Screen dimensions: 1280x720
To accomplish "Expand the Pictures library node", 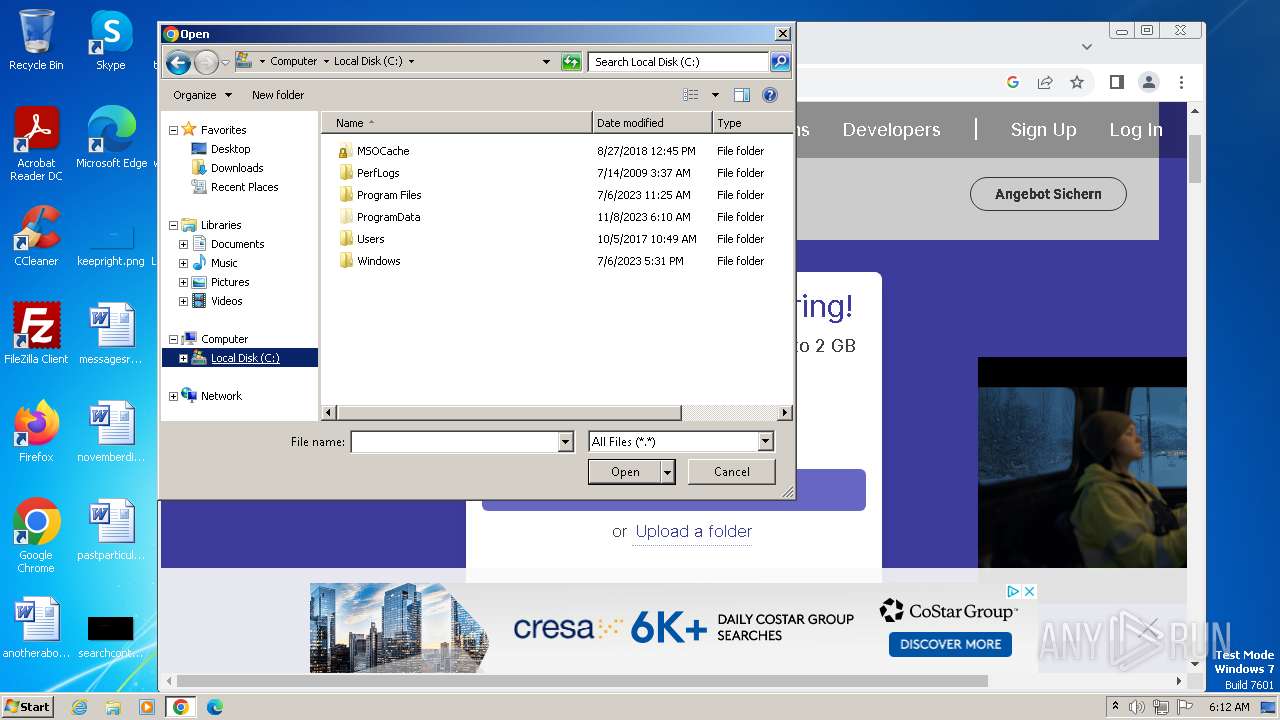I will 183,282.
